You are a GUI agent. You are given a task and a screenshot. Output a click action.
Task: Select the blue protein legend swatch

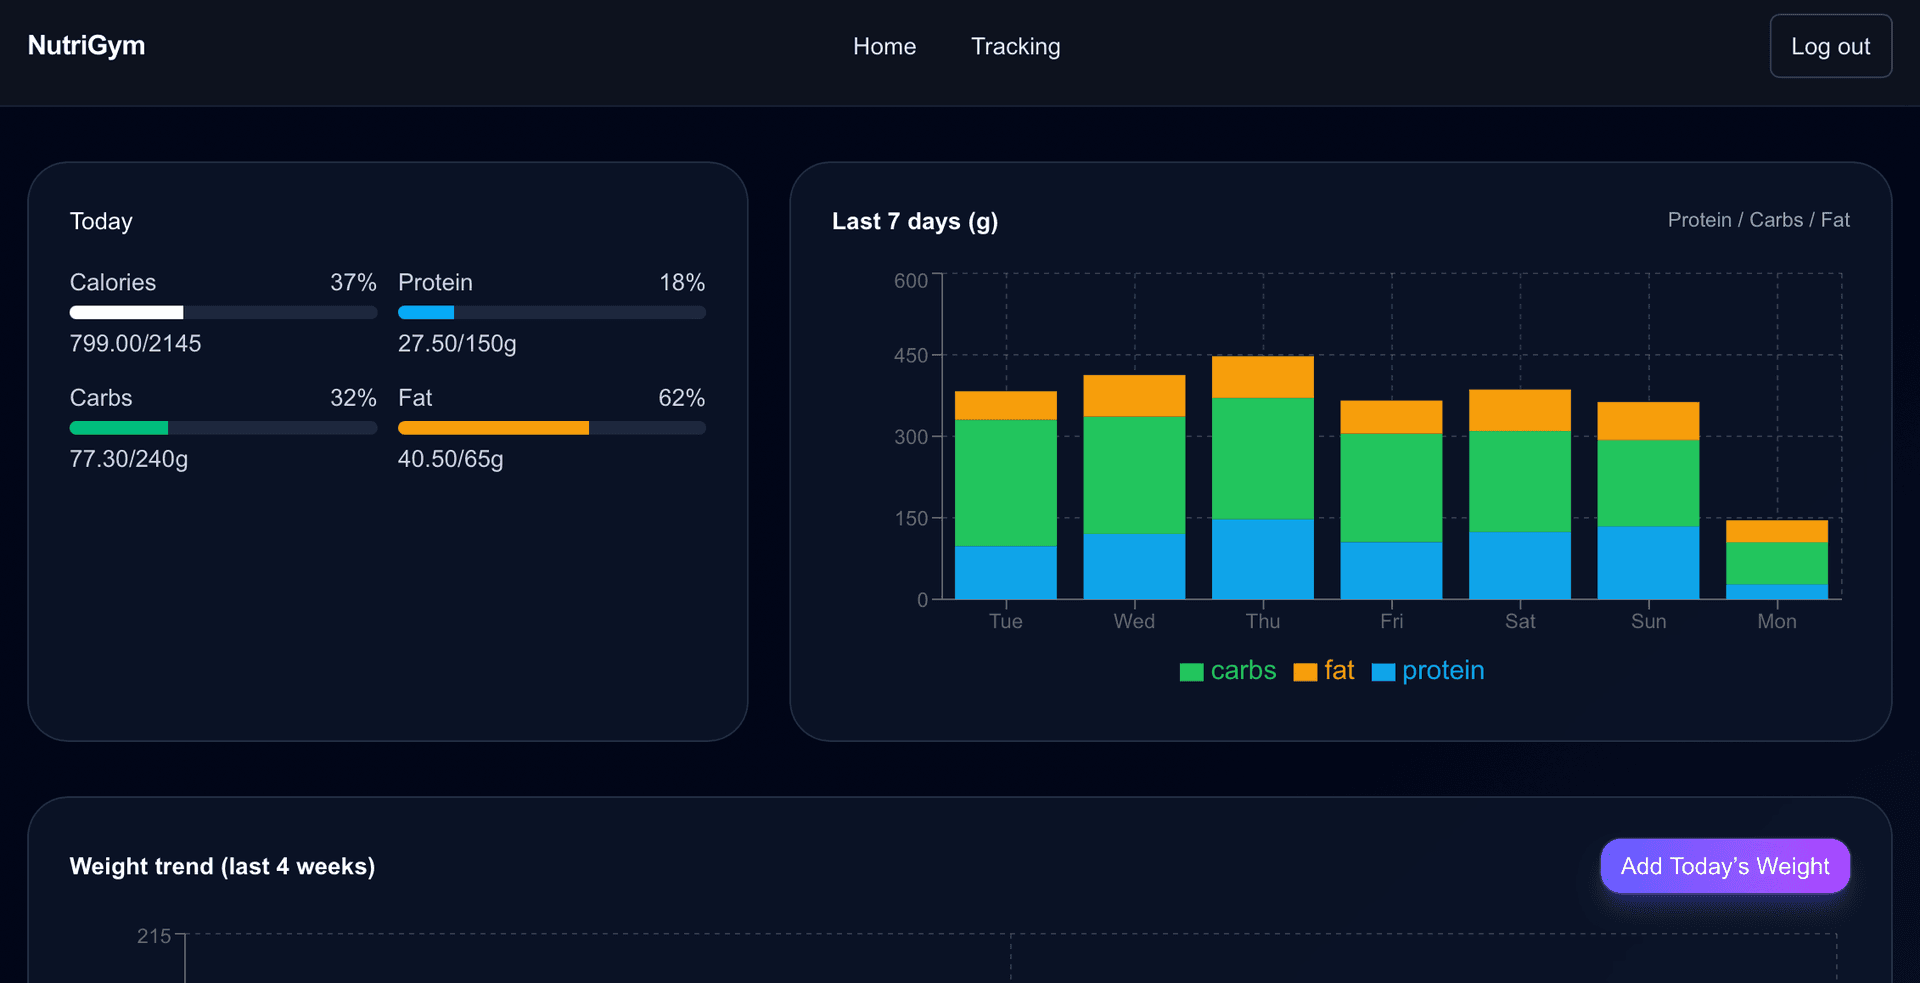[1383, 671]
